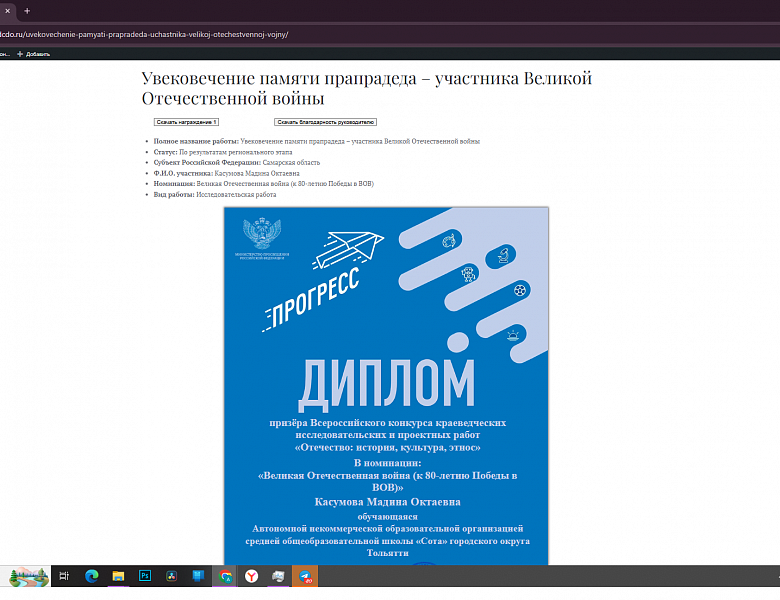Click the 'Статус: По результатам регионального этапа' line
This screenshot has height=600, width=780.
[223, 152]
